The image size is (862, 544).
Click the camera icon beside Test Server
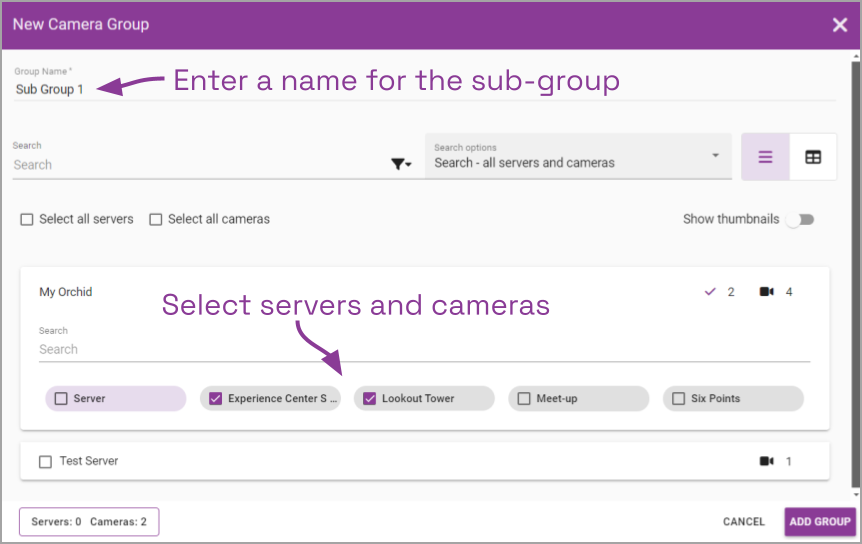click(766, 461)
